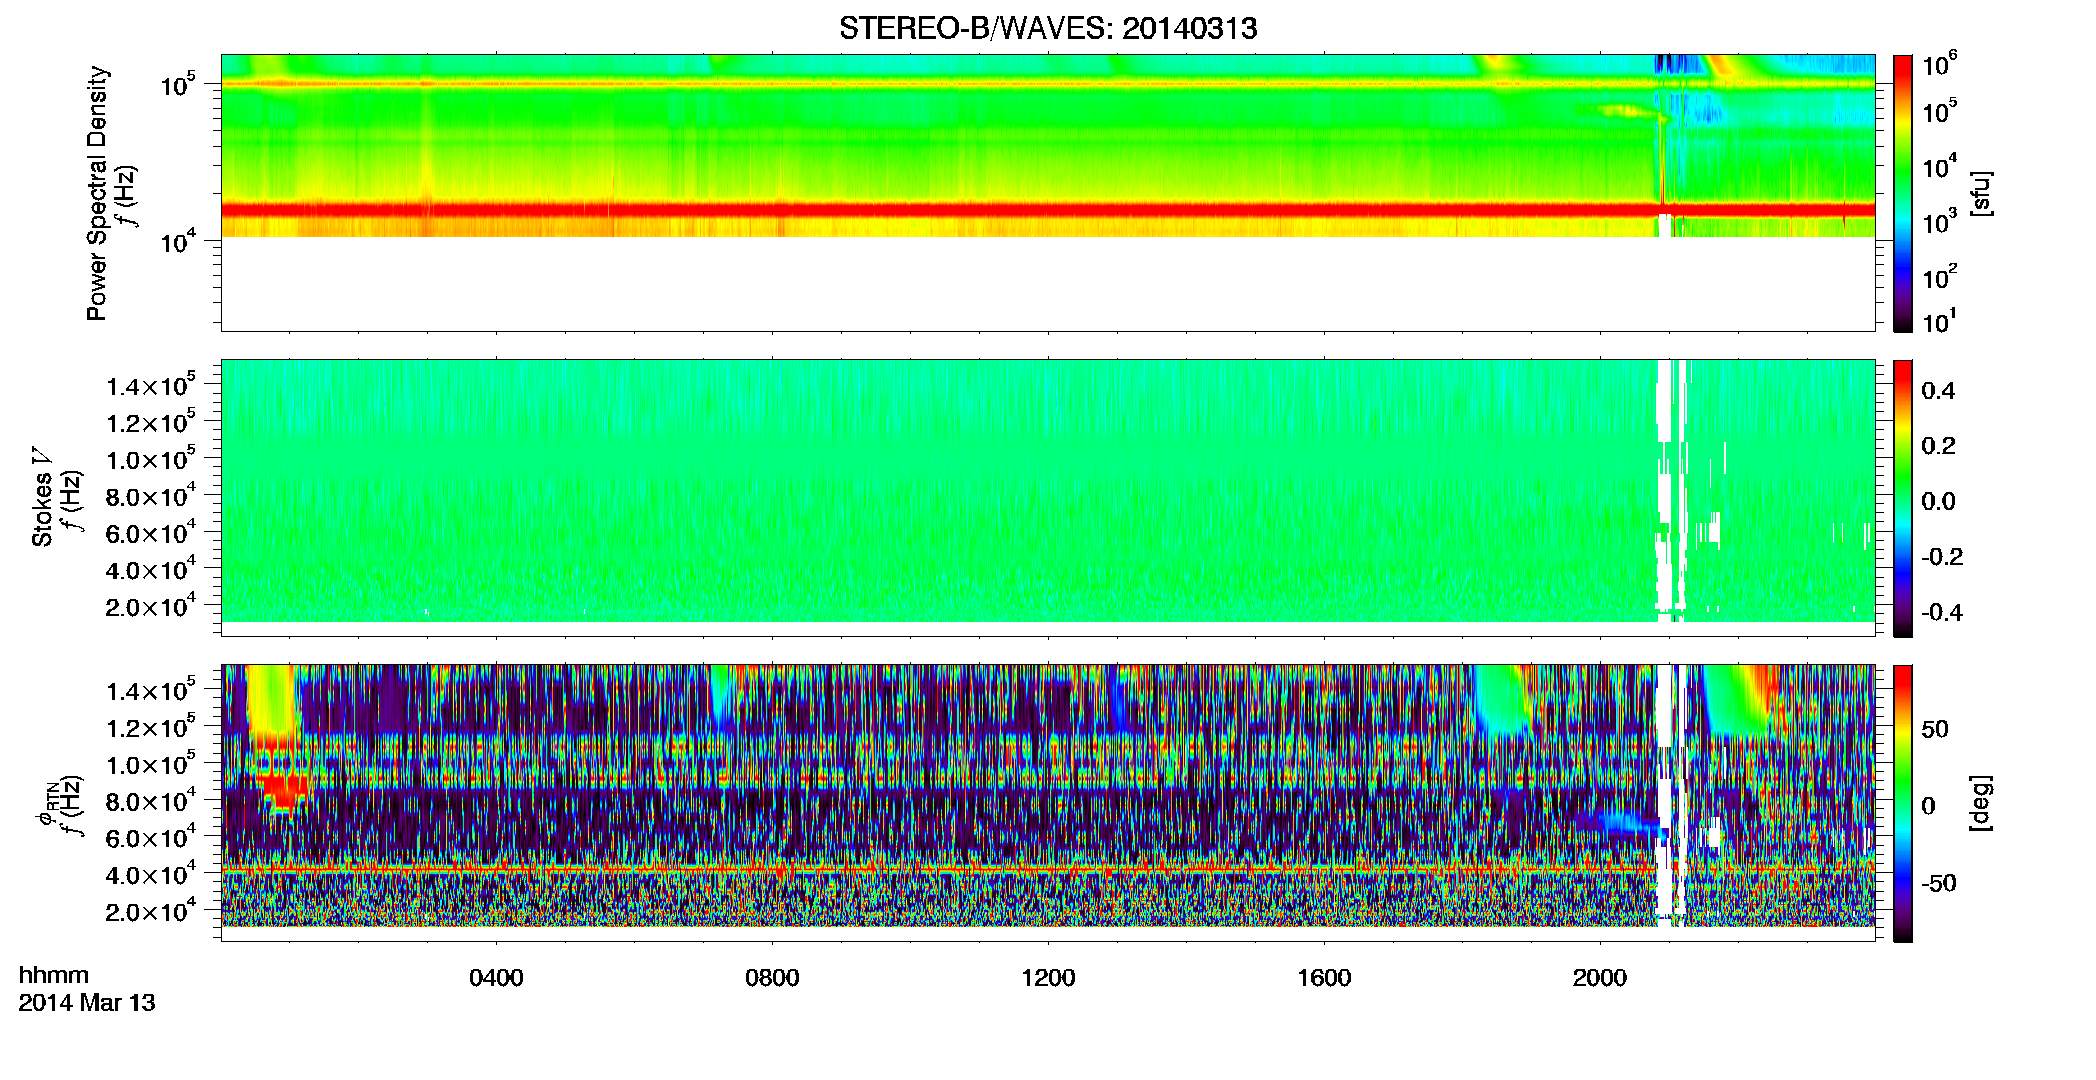Click the 1600 time axis label
The image size is (2096, 1080).
click(x=1324, y=978)
